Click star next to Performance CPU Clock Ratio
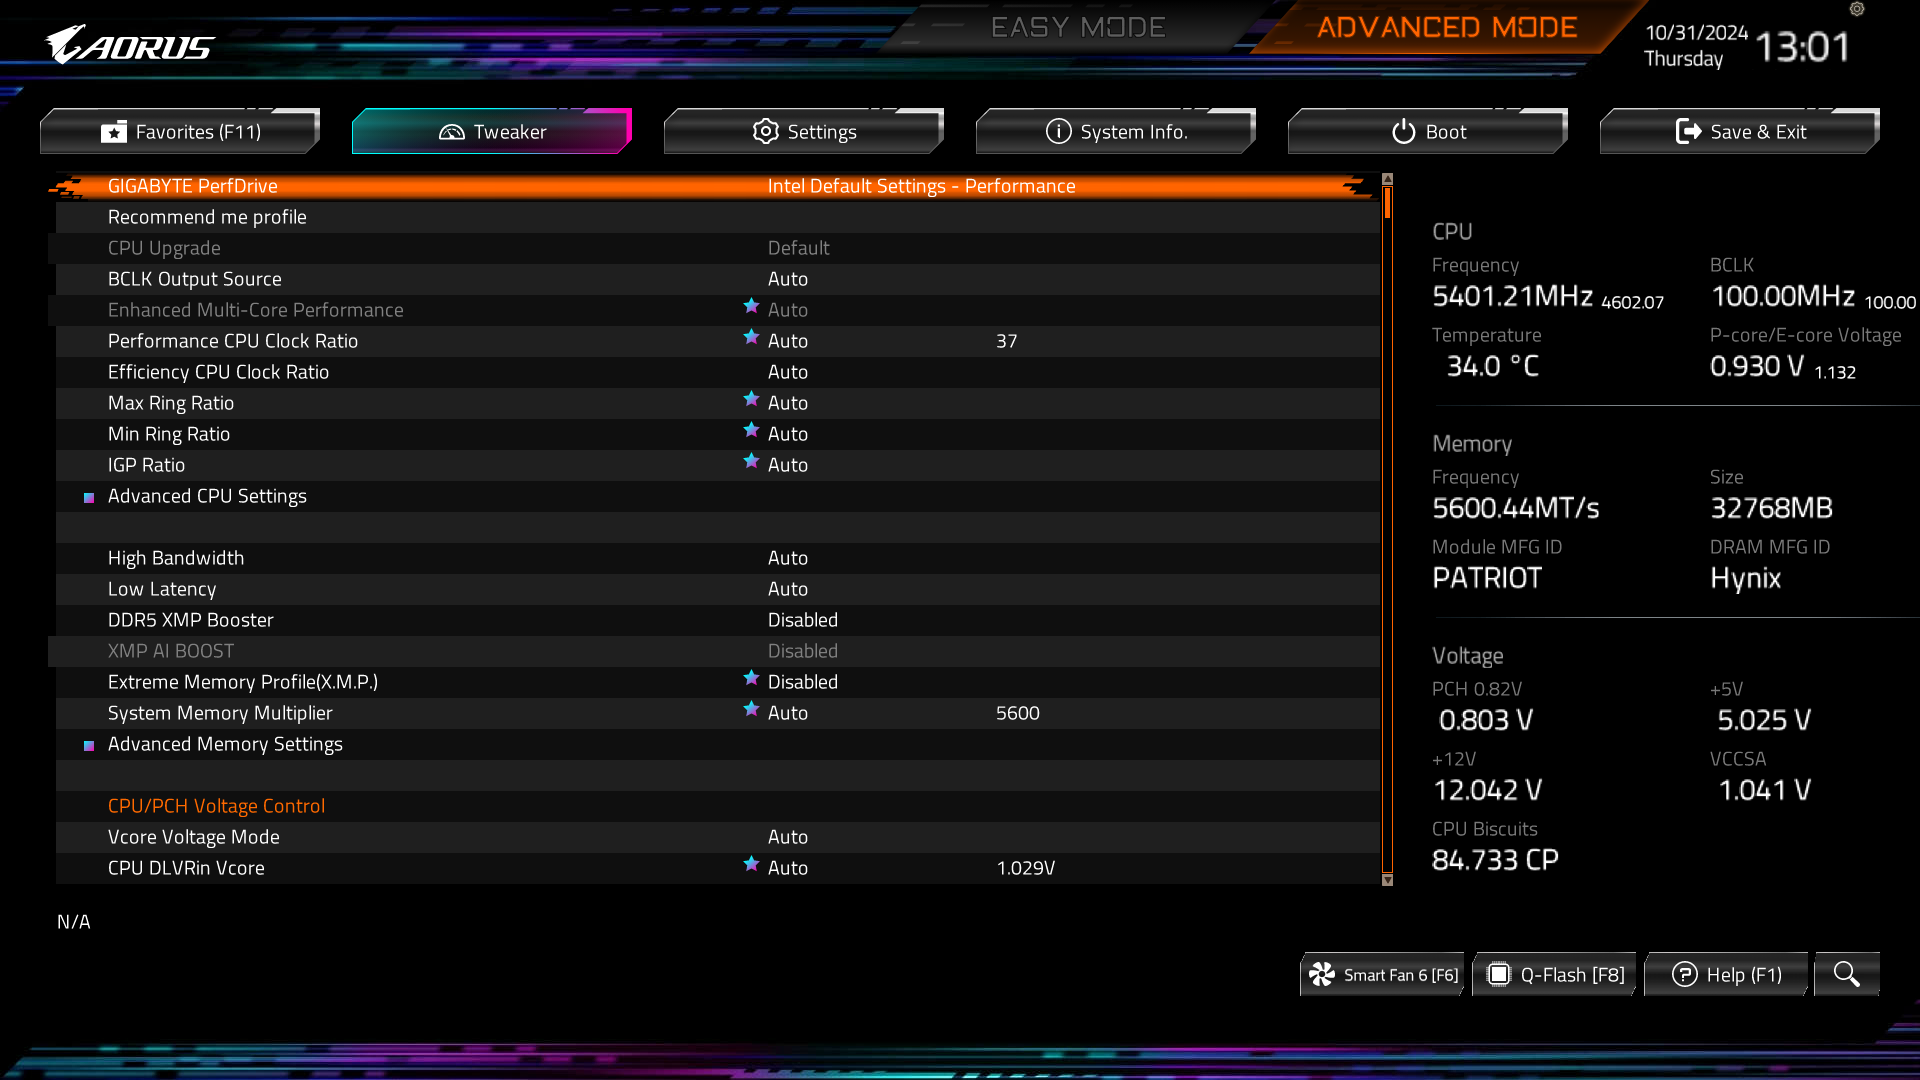 pyautogui.click(x=751, y=338)
